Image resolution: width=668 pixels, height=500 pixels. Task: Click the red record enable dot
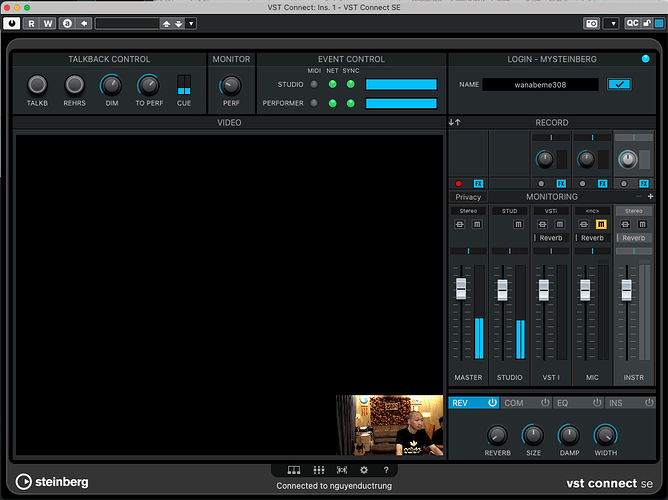[458, 184]
